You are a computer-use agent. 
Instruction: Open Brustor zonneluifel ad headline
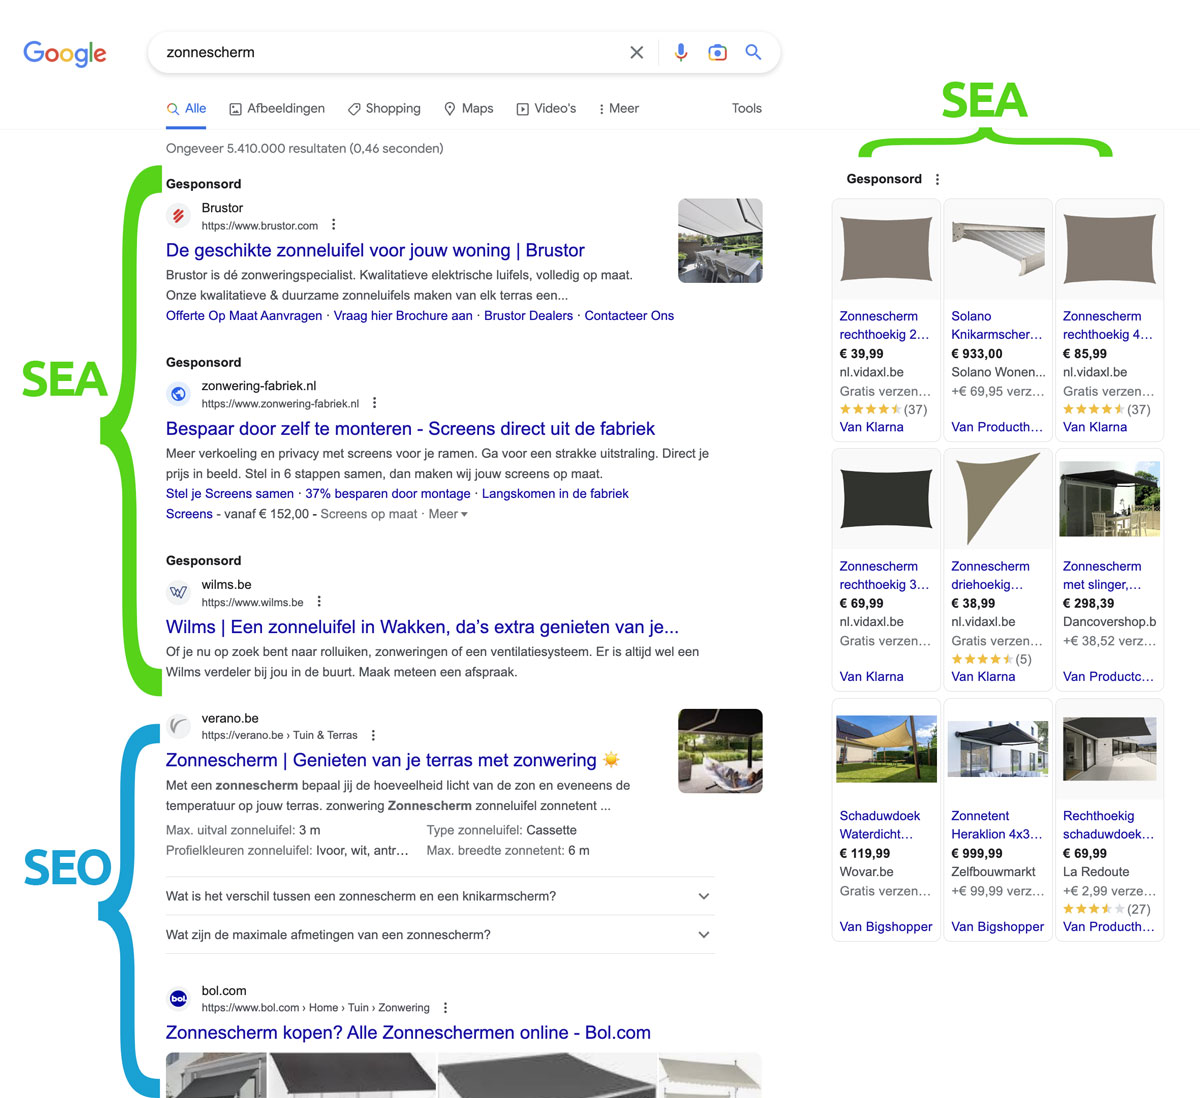click(x=375, y=250)
